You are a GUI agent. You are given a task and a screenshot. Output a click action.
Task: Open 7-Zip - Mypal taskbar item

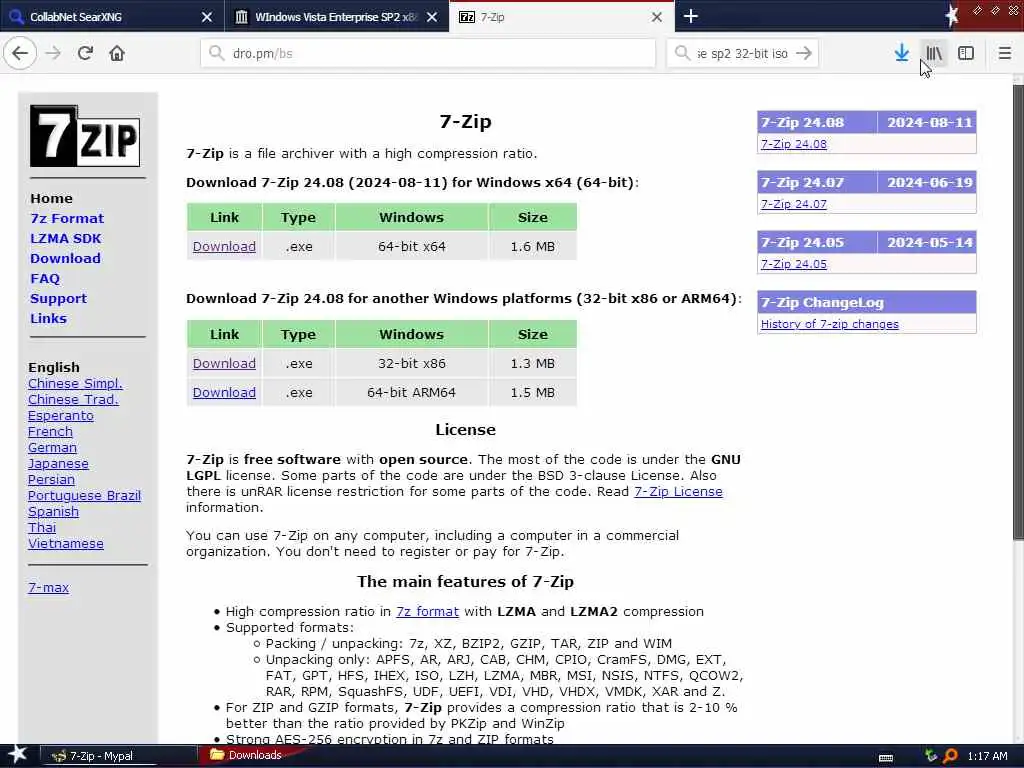120,756
